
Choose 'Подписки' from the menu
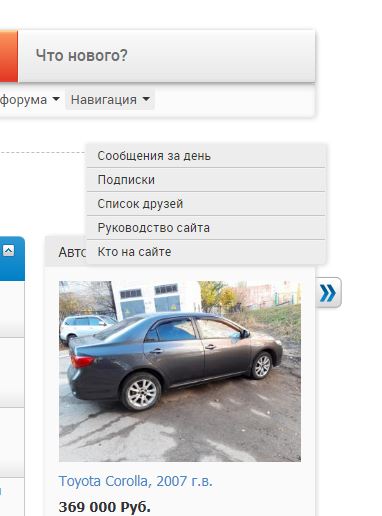[206, 180]
